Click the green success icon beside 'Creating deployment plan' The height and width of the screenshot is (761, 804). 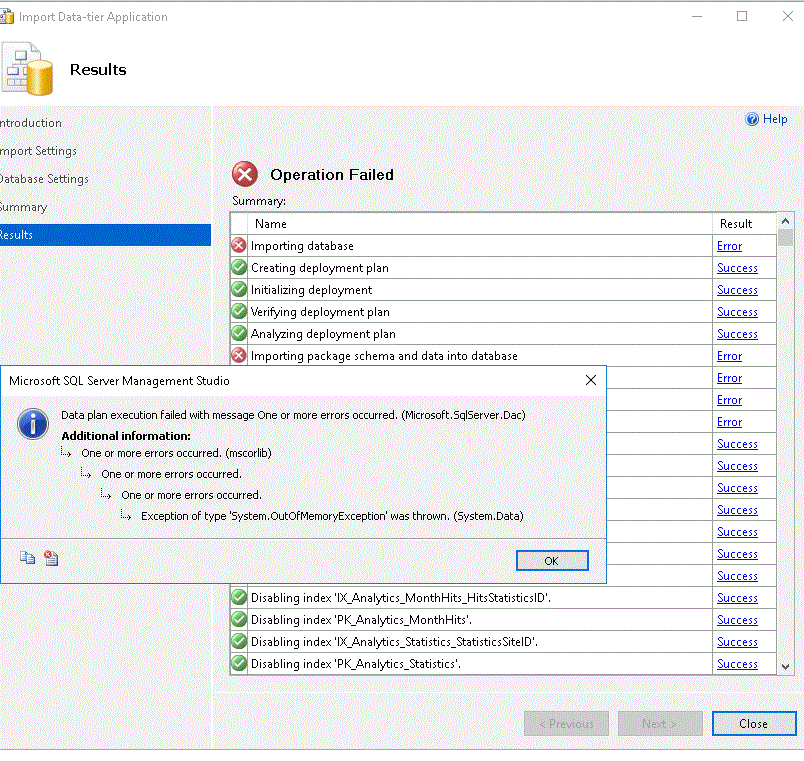click(x=237, y=267)
